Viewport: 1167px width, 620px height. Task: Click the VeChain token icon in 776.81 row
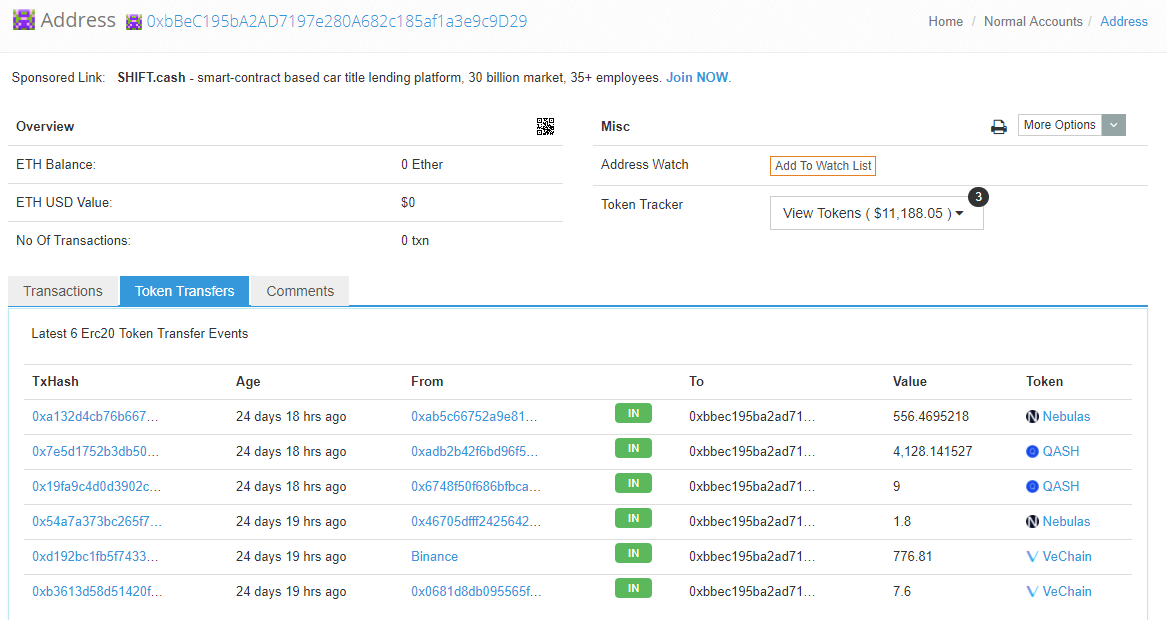click(x=1032, y=557)
